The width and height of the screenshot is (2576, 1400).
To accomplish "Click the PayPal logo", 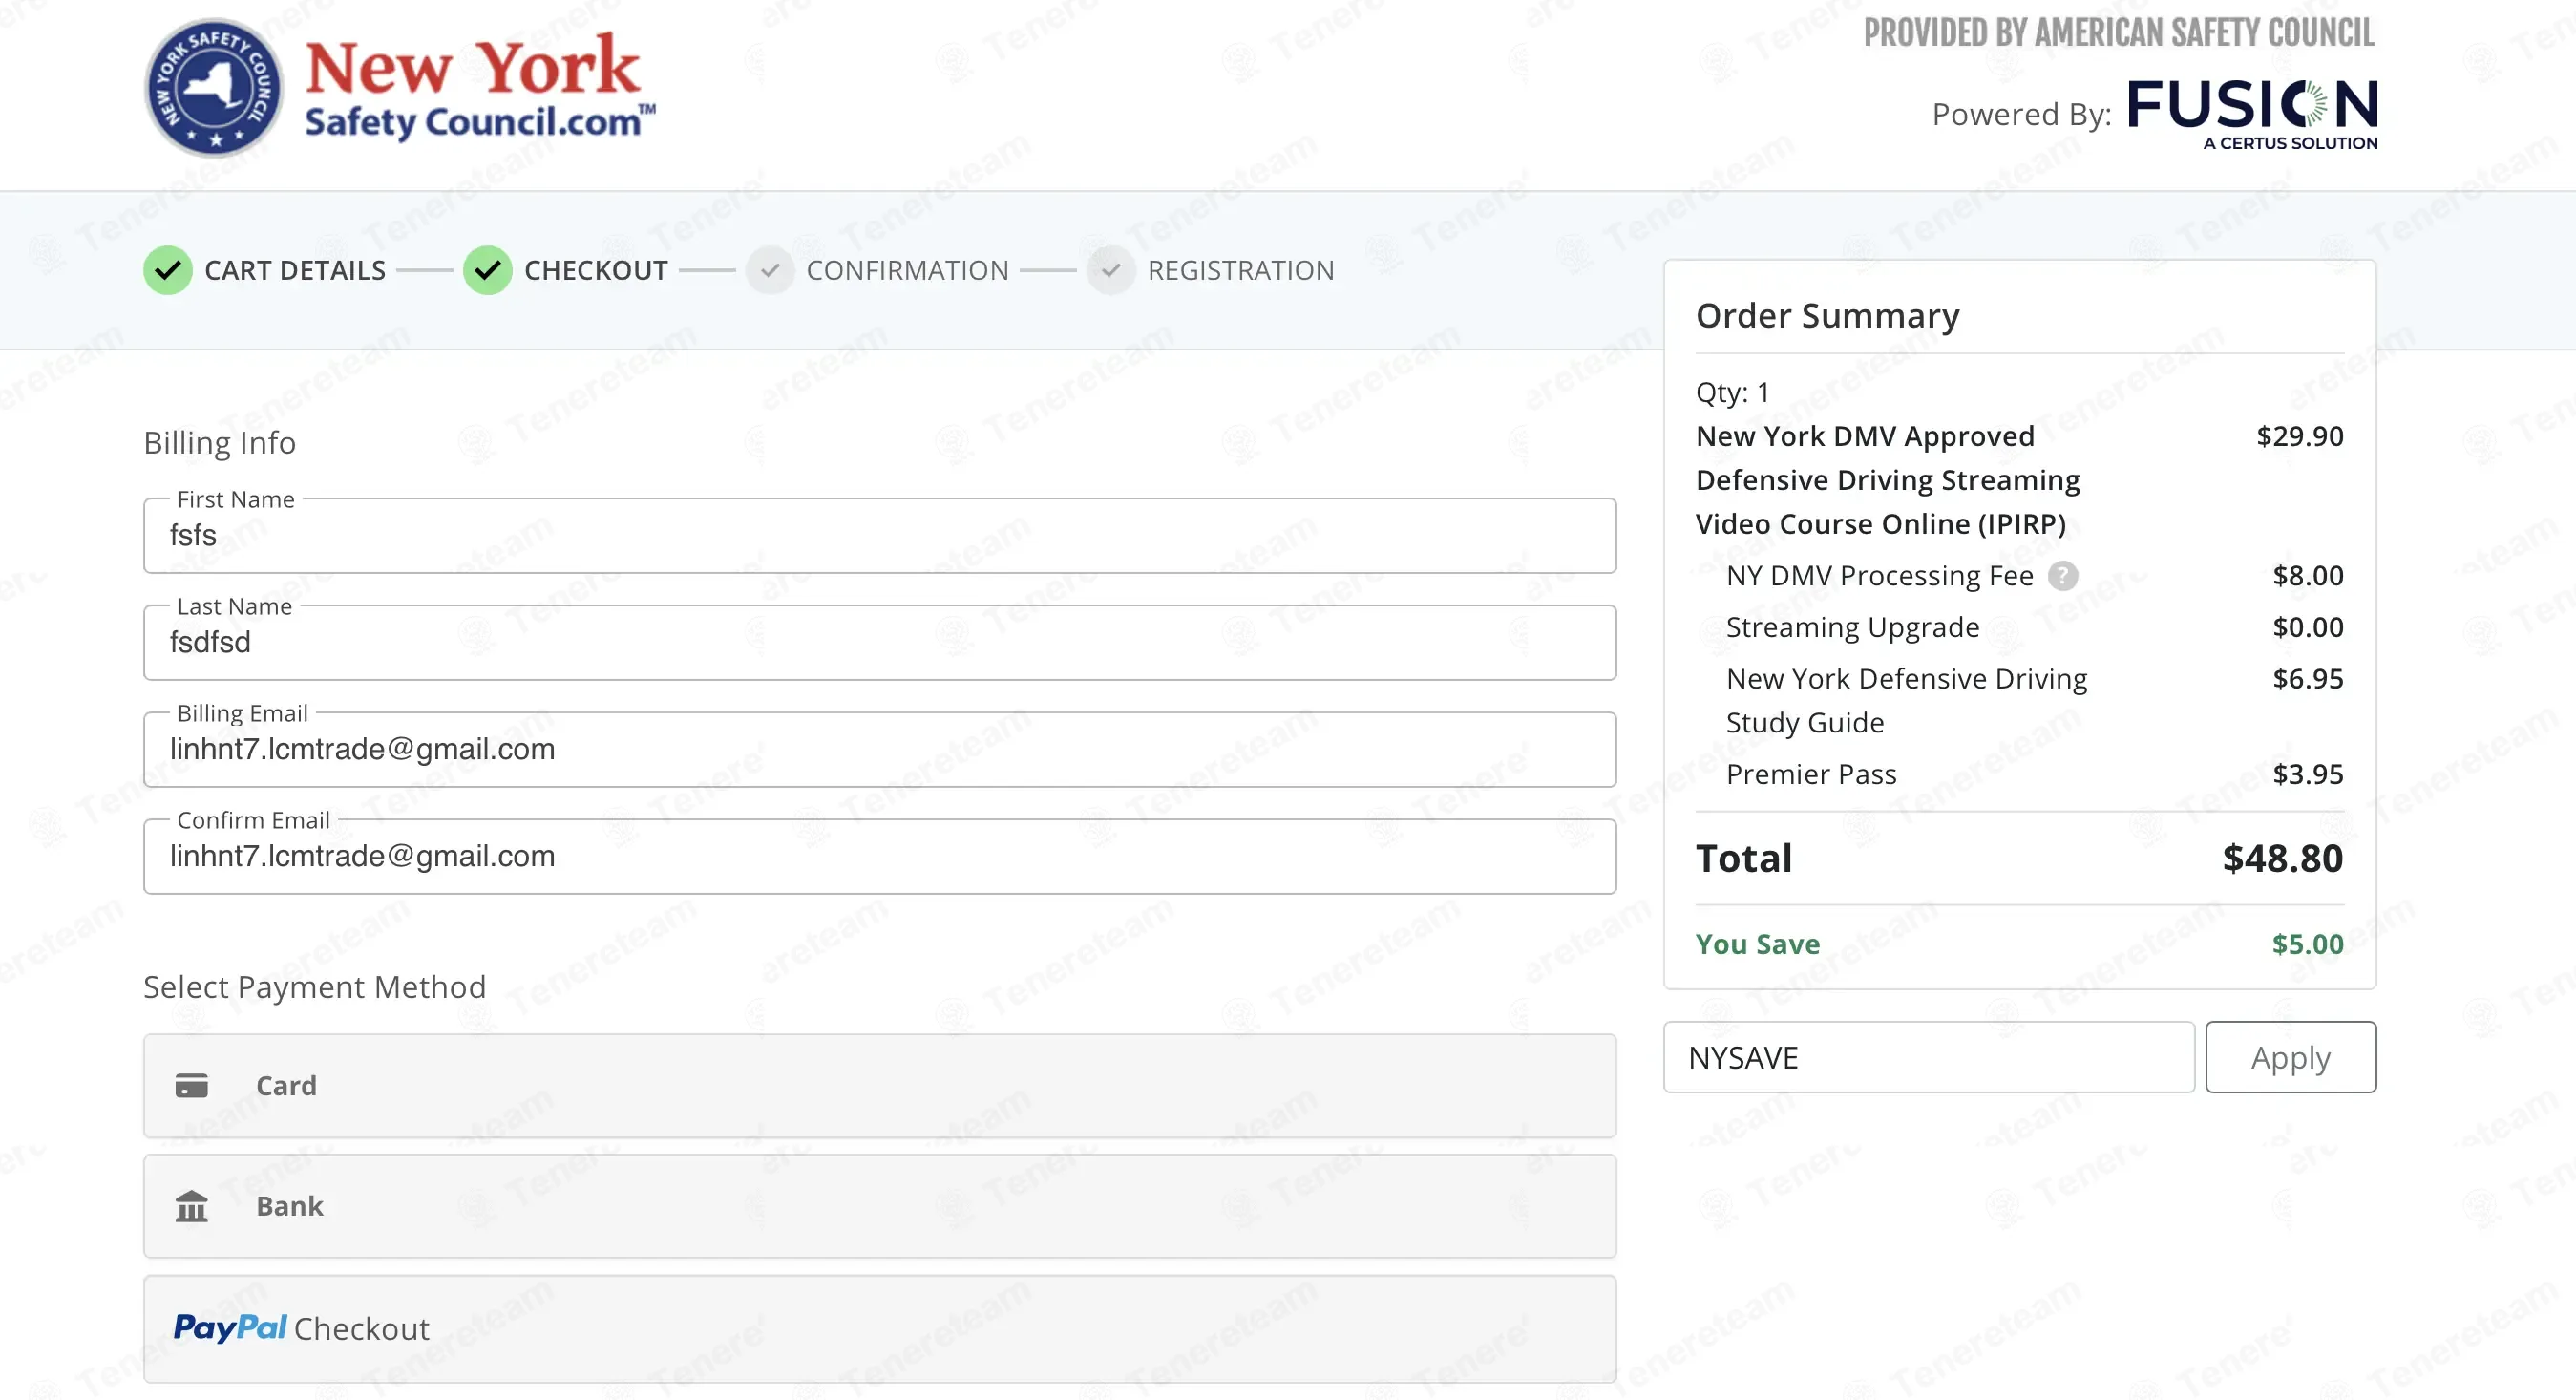I will point(230,1328).
